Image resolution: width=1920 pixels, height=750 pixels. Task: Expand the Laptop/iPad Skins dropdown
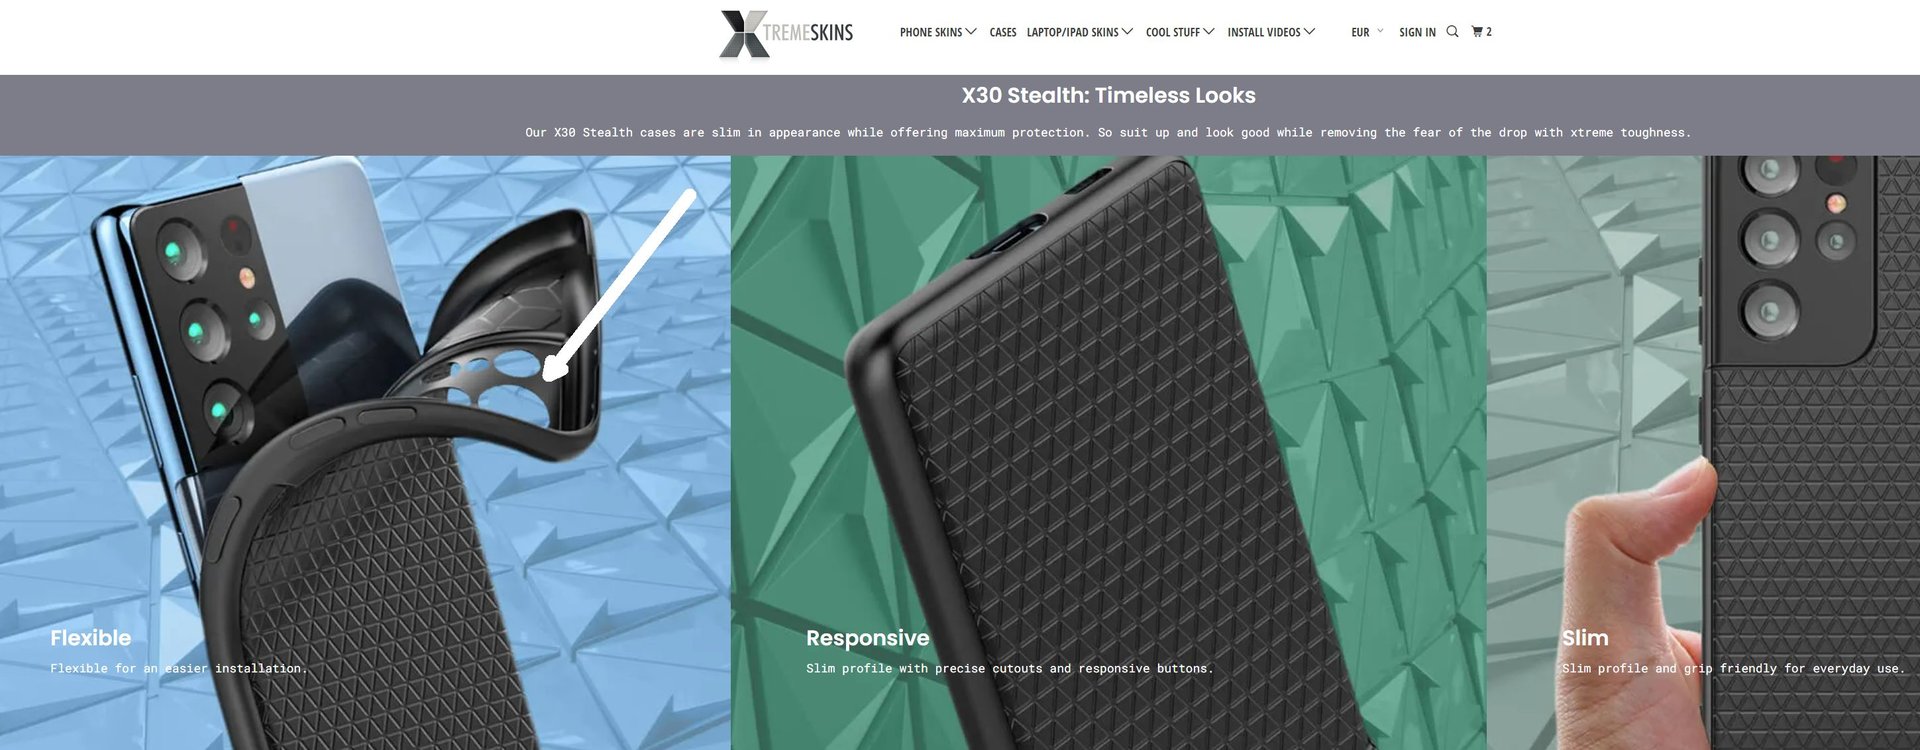(1080, 33)
